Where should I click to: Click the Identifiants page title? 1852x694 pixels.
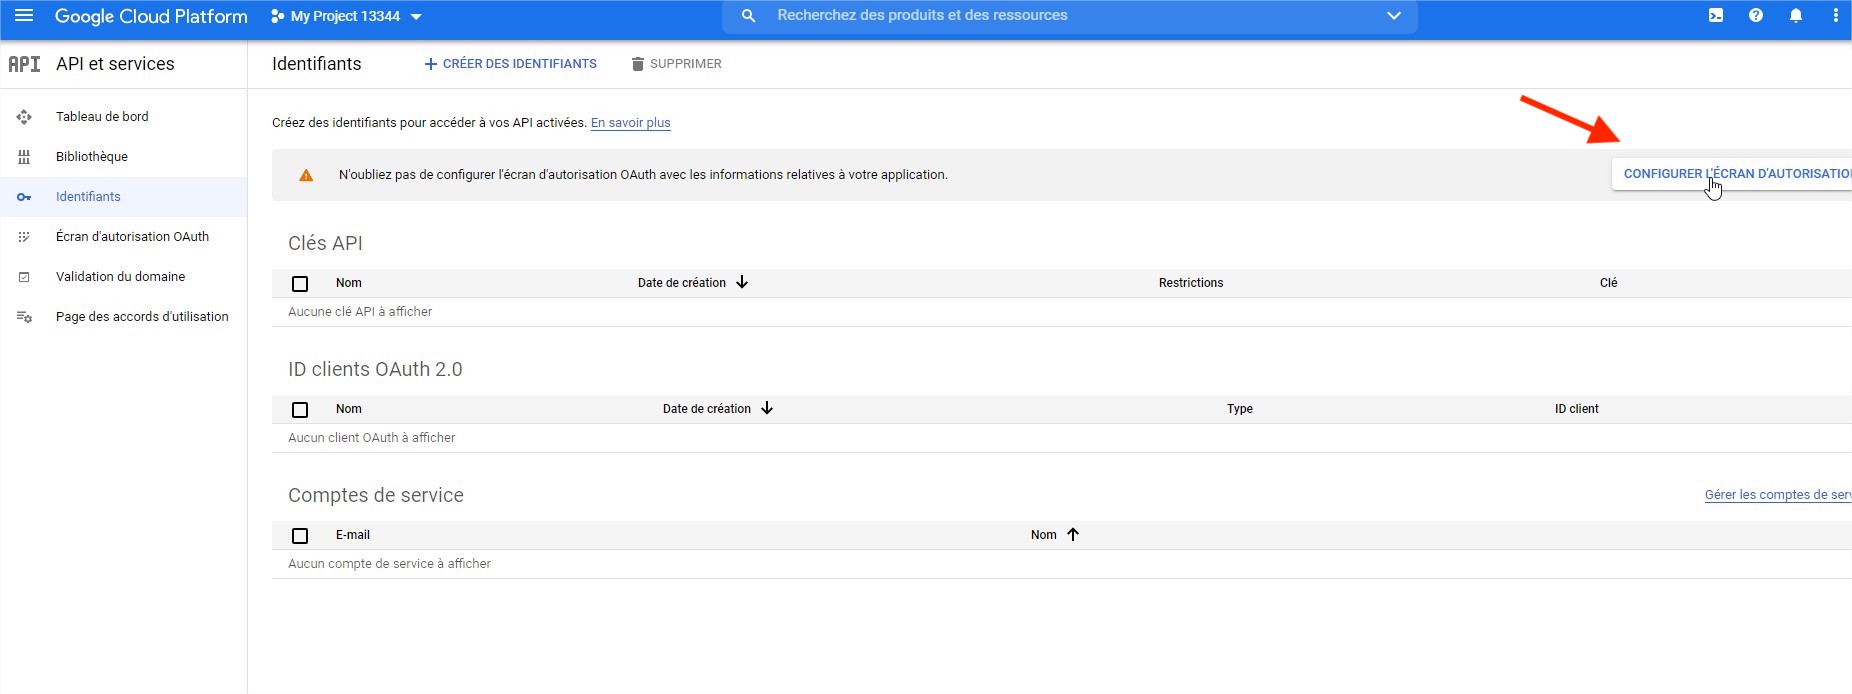pyautogui.click(x=317, y=64)
